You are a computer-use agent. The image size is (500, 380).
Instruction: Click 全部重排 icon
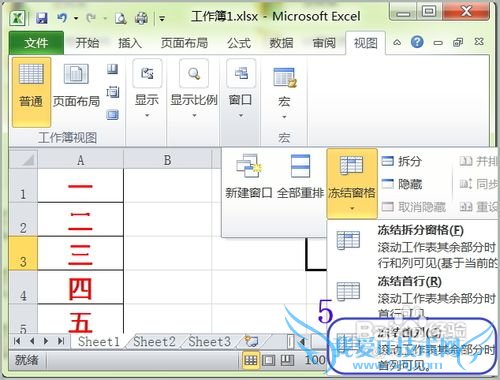(300, 176)
